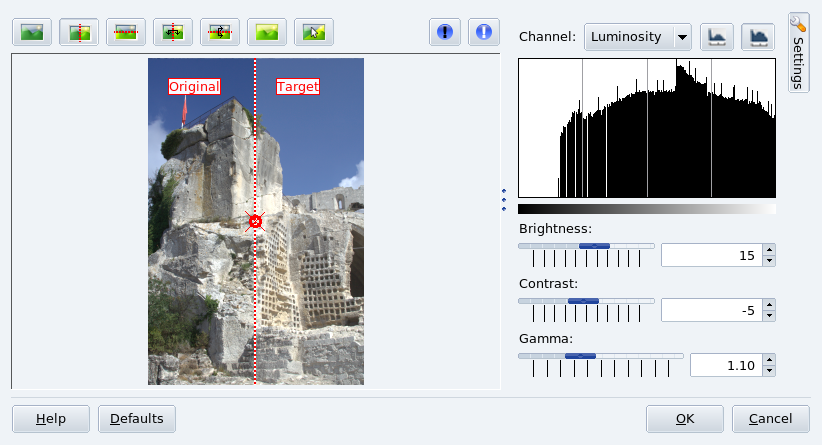This screenshot has height=445, width=822.
Task: Toggle the darker under-exposure indicator
Action: pos(445,32)
